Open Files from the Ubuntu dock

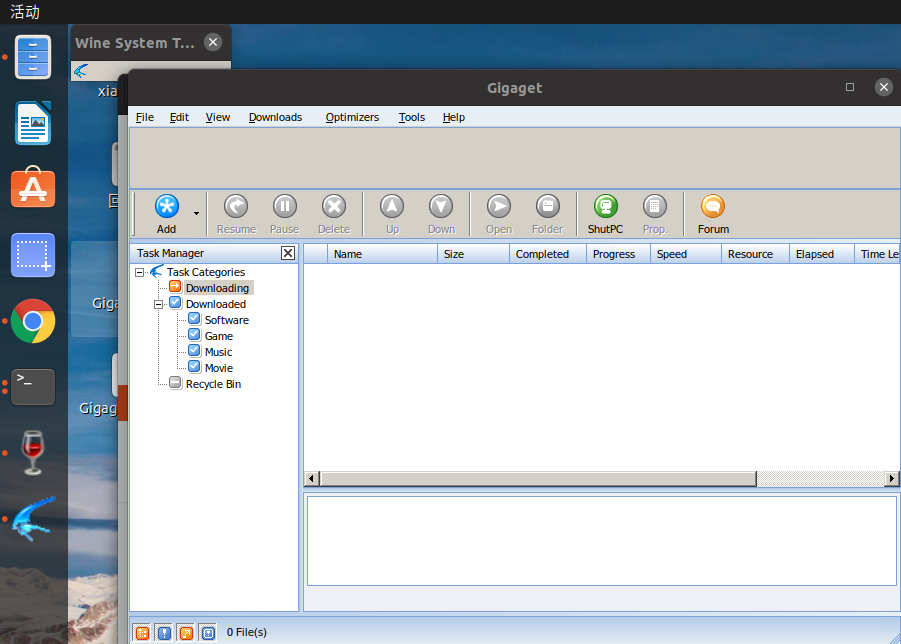click(x=33, y=57)
